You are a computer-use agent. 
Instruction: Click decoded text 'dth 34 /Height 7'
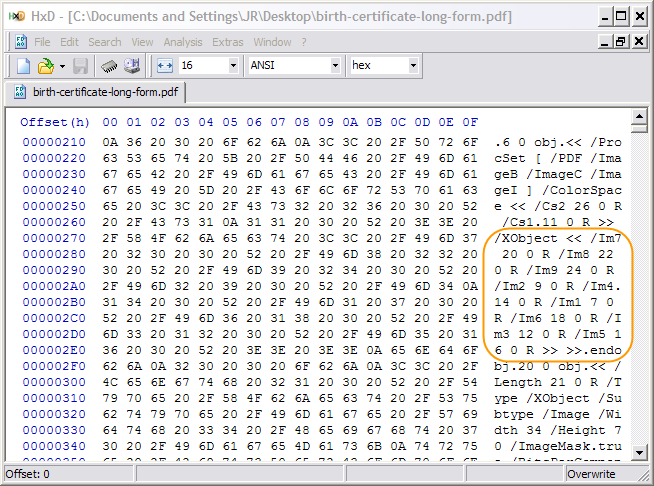(x=558, y=430)
